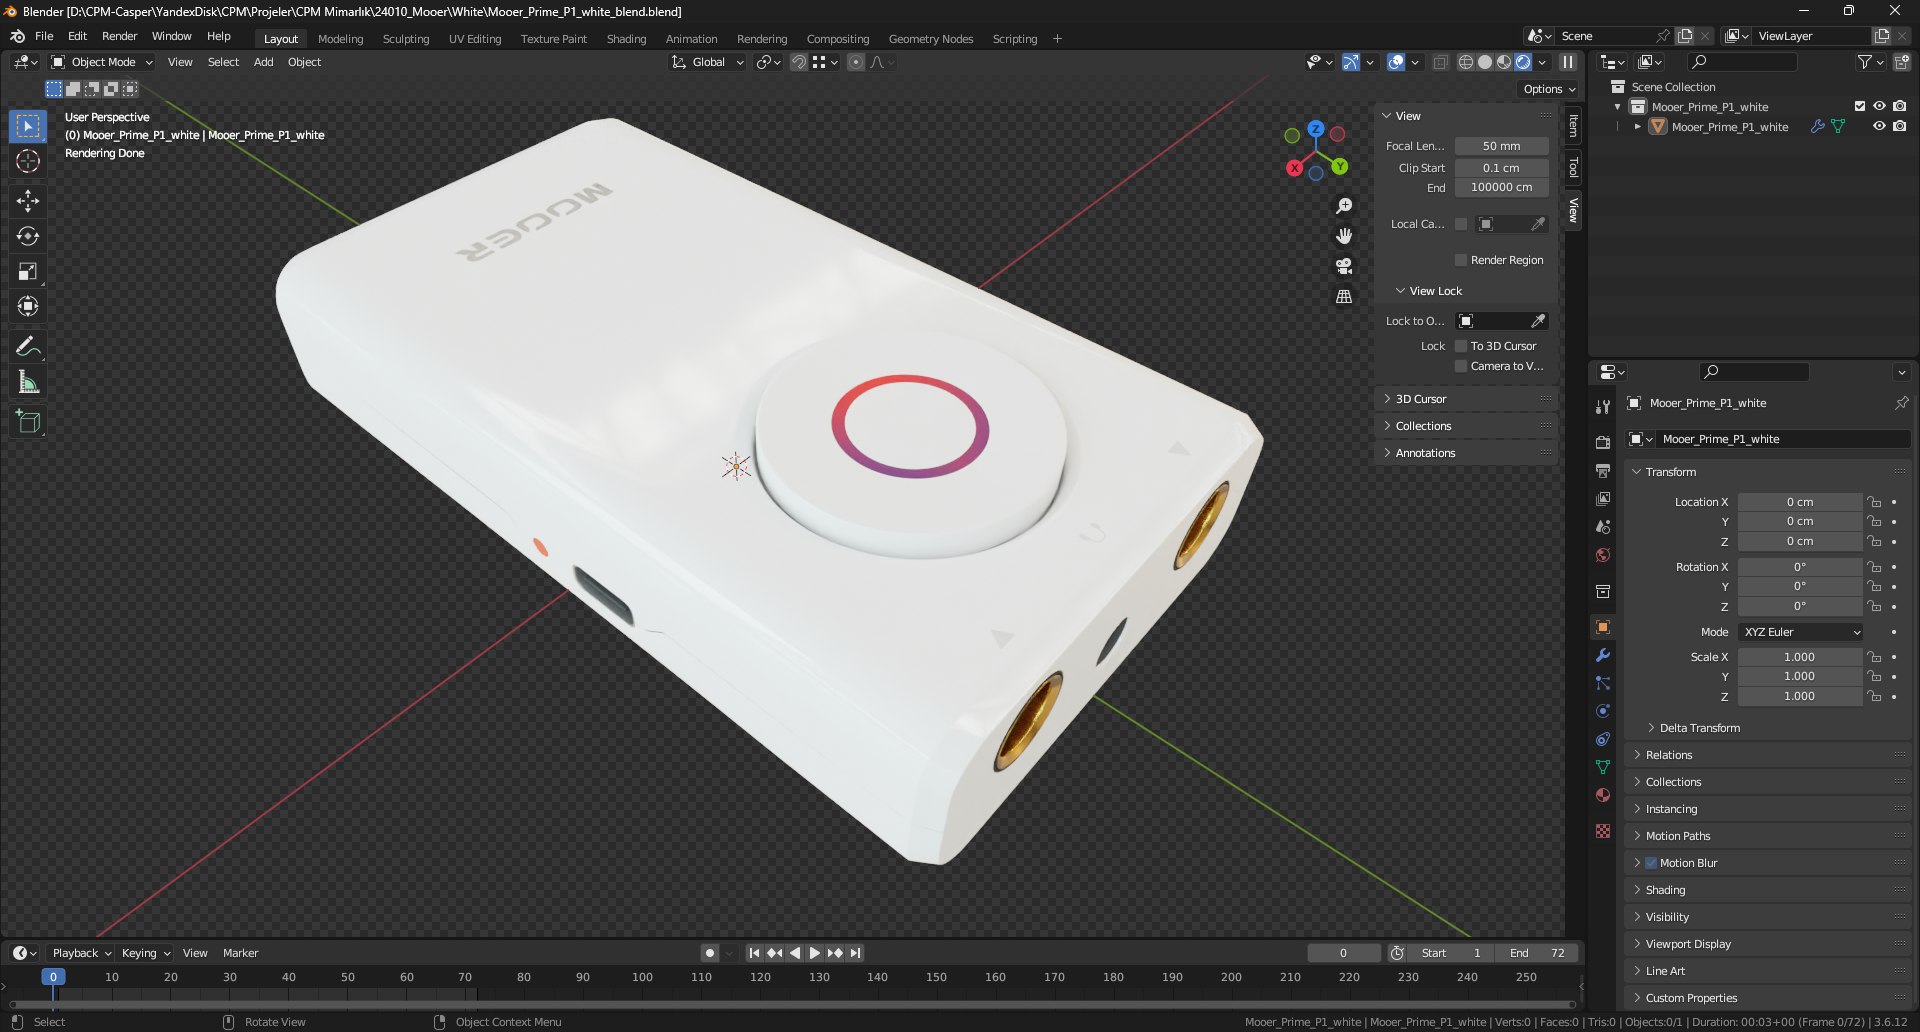Open the Marker menu in timeline
Viewport: 1920px width, 1032px height.
240,953
